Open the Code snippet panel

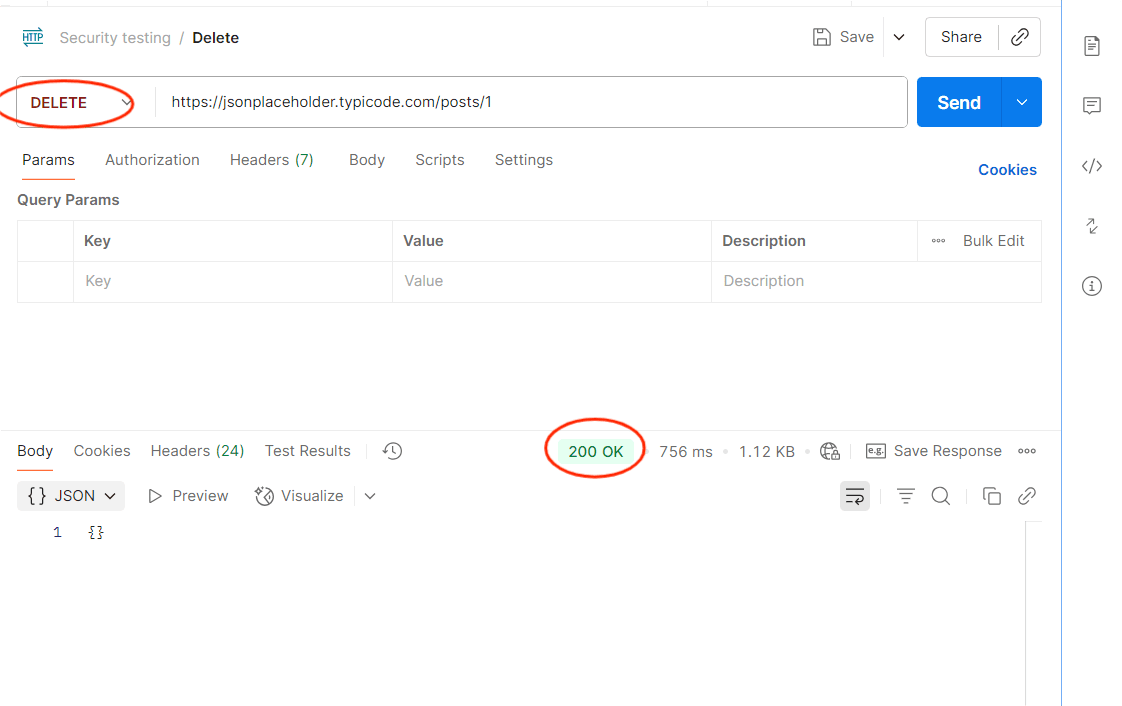coord(1091,166)
